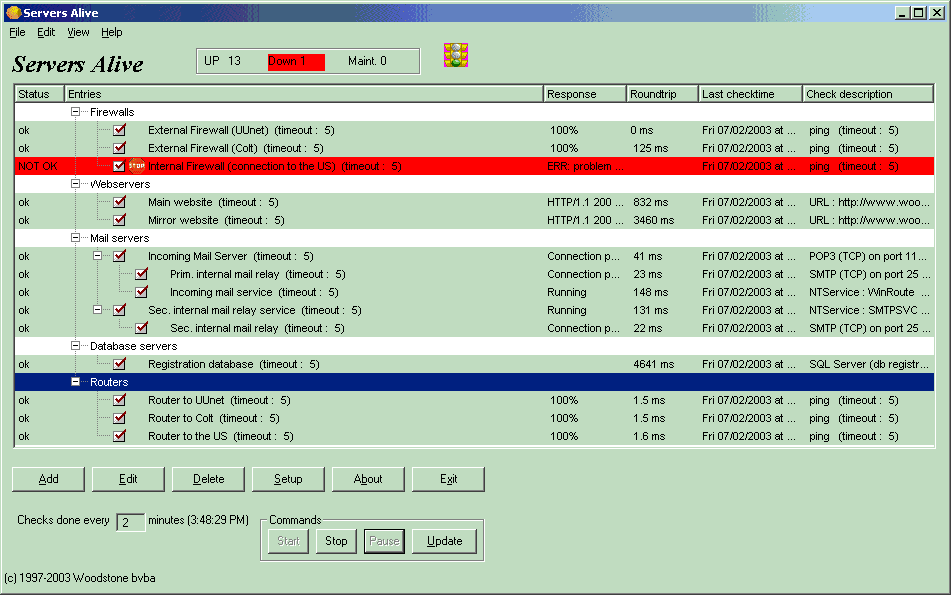The width and height of the screenshot is (951, 595).
Task: Click the Servers Alive title bar icon
Action: click(x=13, y=12)
